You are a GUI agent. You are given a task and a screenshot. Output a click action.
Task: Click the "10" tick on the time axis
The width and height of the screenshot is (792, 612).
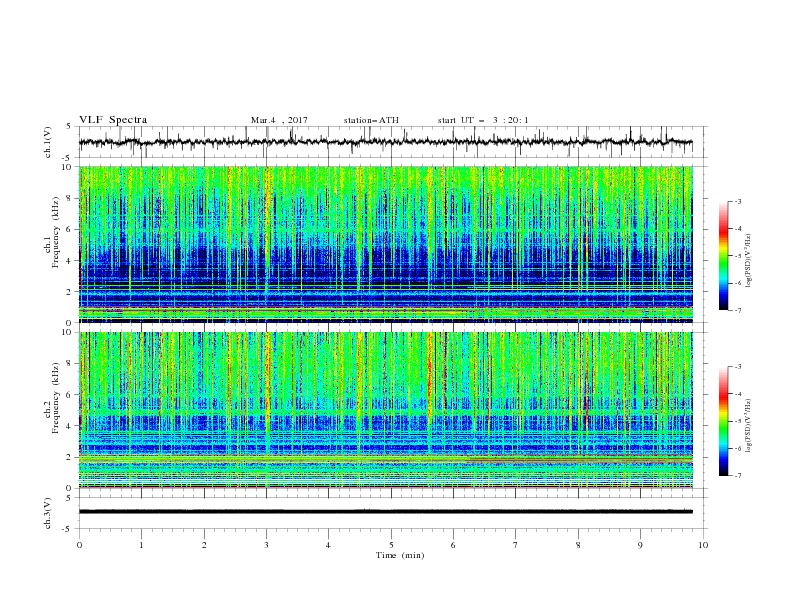click(x=703, y=545)
